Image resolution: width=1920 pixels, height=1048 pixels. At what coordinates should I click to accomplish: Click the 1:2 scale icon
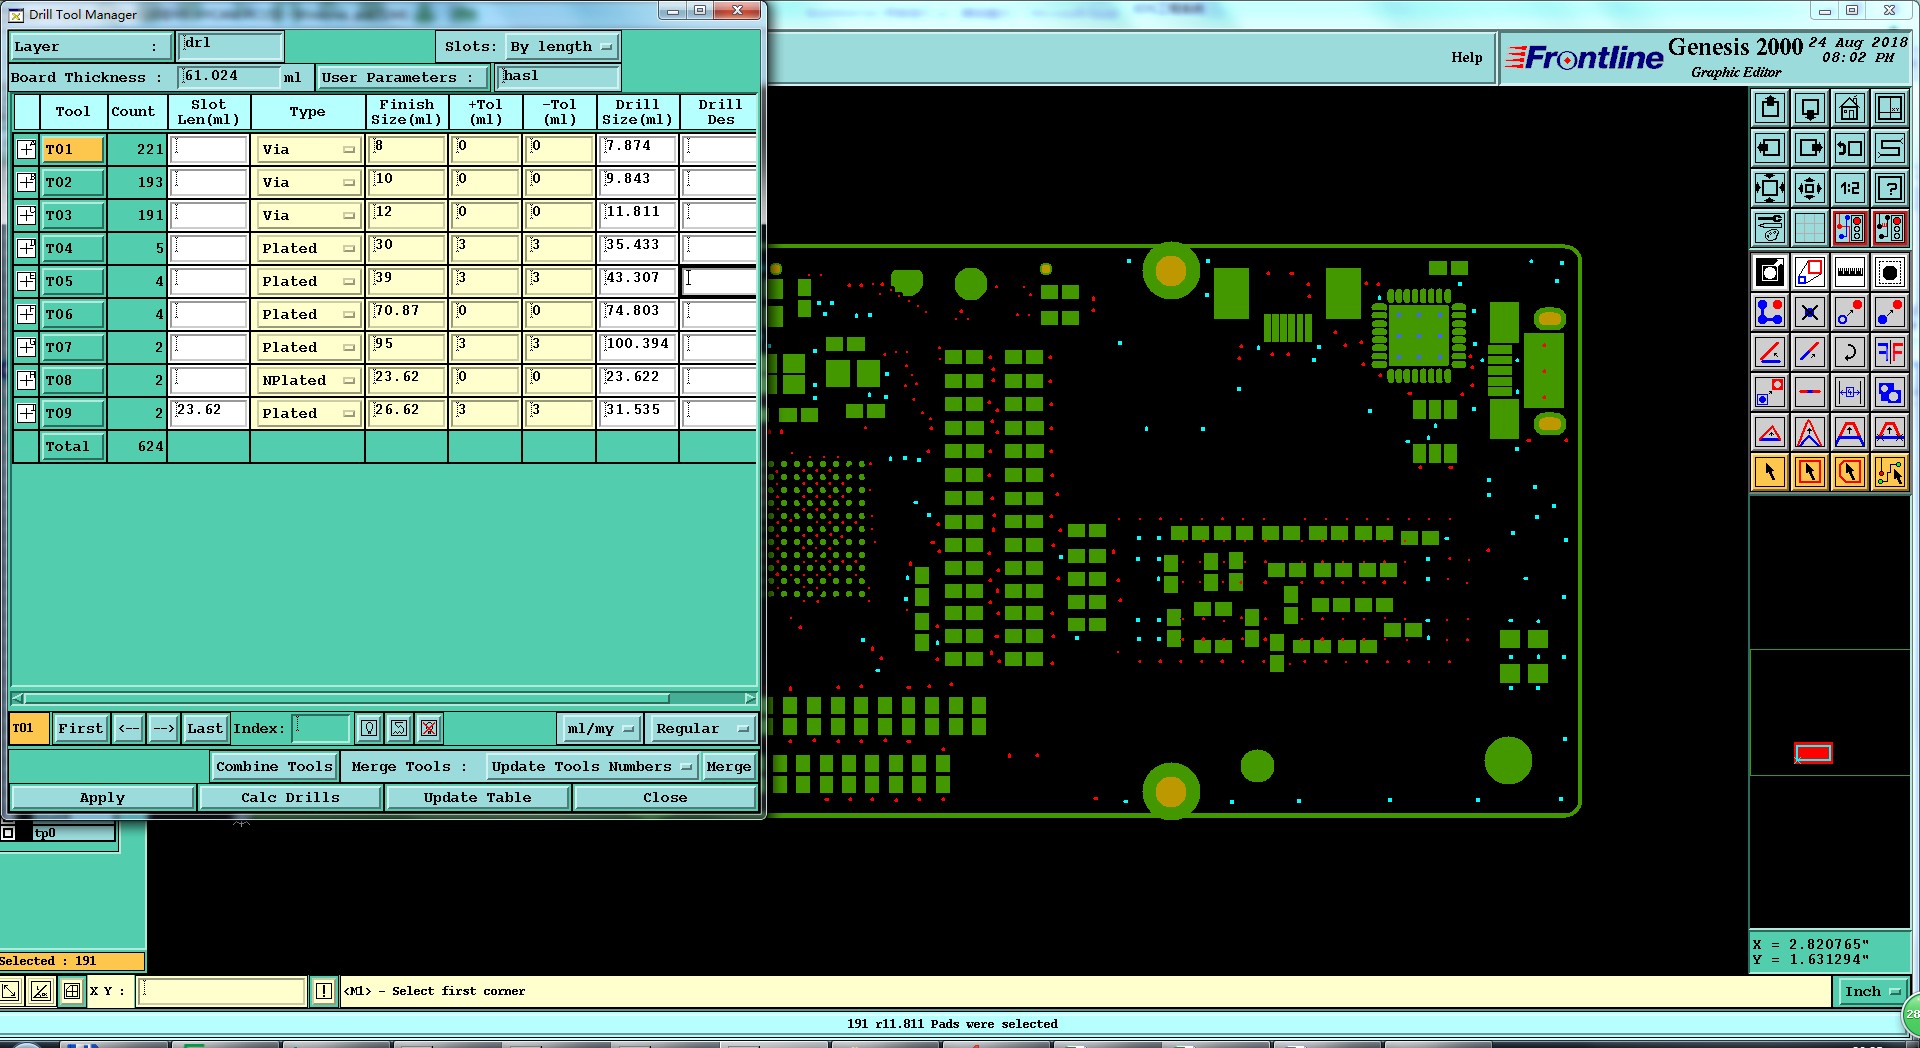(1849, 188)
